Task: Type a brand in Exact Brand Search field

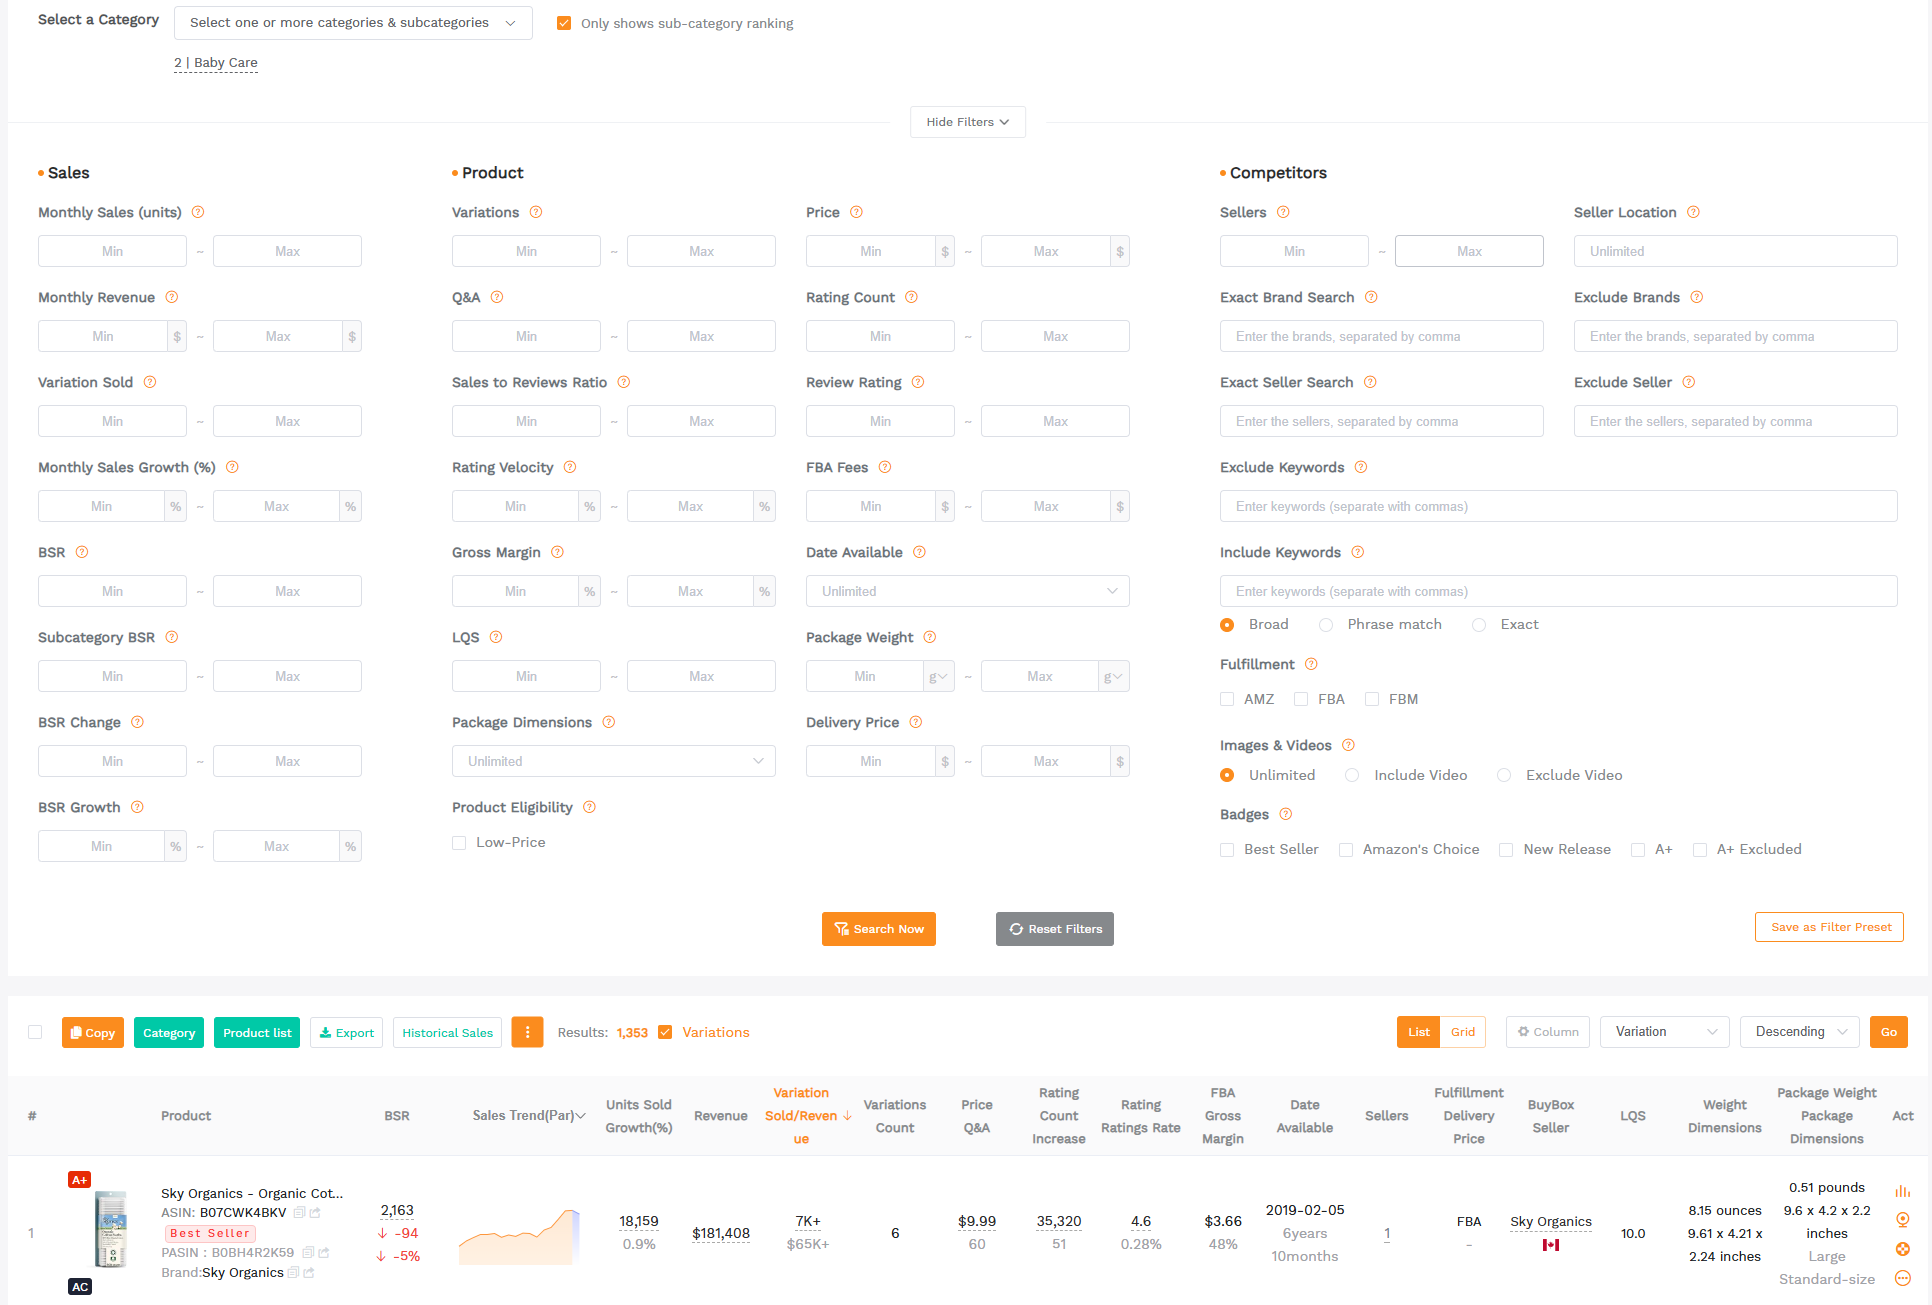Action: click(1380, 336)
